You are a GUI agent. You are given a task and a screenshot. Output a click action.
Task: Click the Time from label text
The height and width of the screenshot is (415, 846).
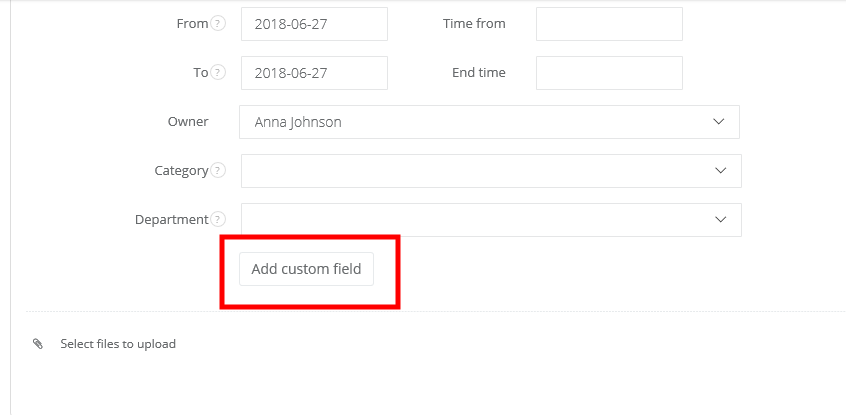[x=474, y=24]
